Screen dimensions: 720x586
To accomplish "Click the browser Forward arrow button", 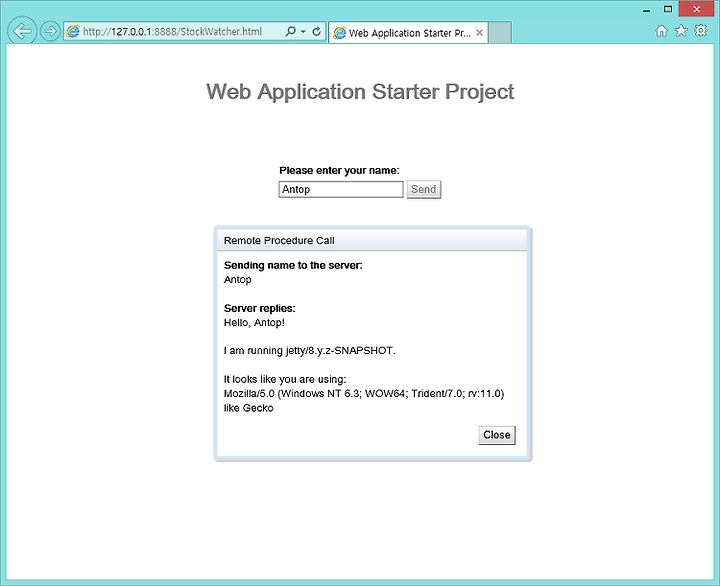I will pyautogui.click(x=50, y=31).
